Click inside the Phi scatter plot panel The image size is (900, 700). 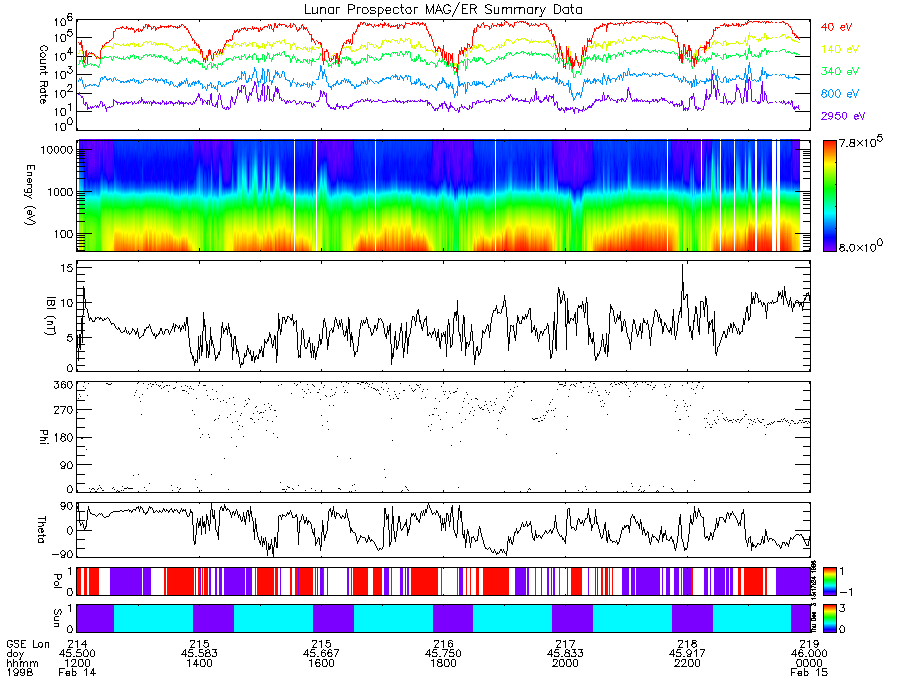(x=443, y=437)
